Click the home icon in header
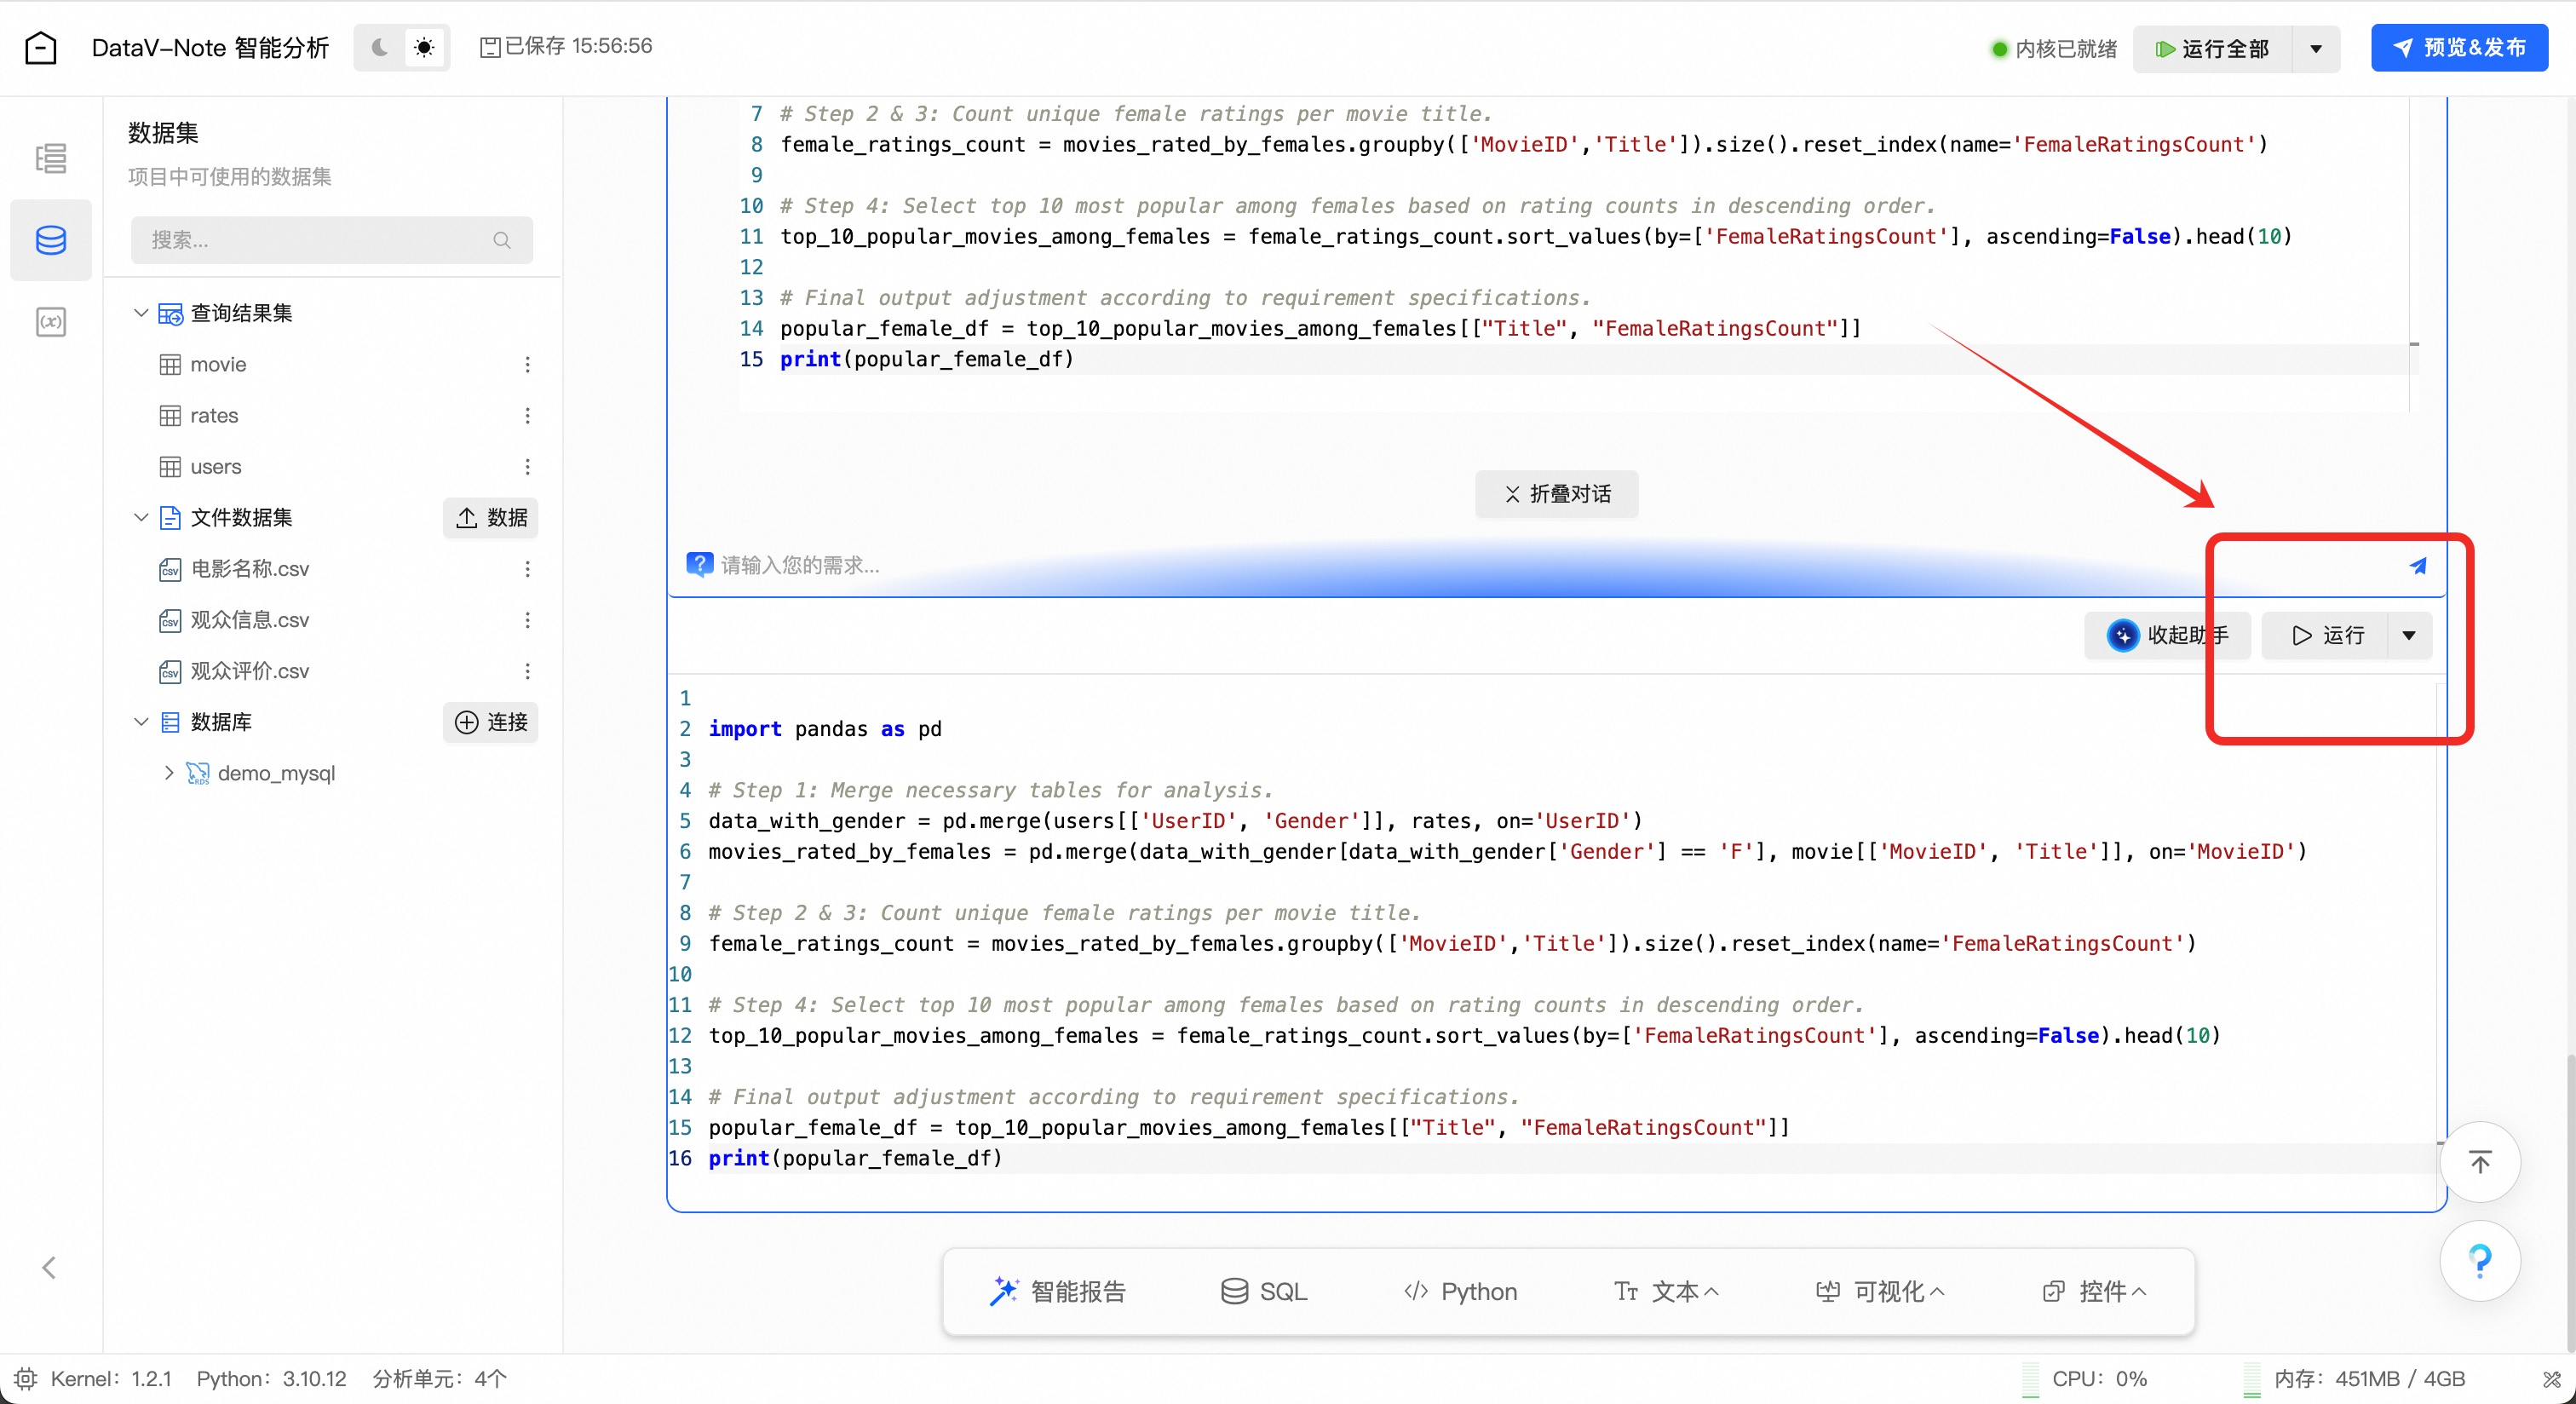Image resolution: width=2576 pixels, height=1404 pixels. (x=40, y=47)
